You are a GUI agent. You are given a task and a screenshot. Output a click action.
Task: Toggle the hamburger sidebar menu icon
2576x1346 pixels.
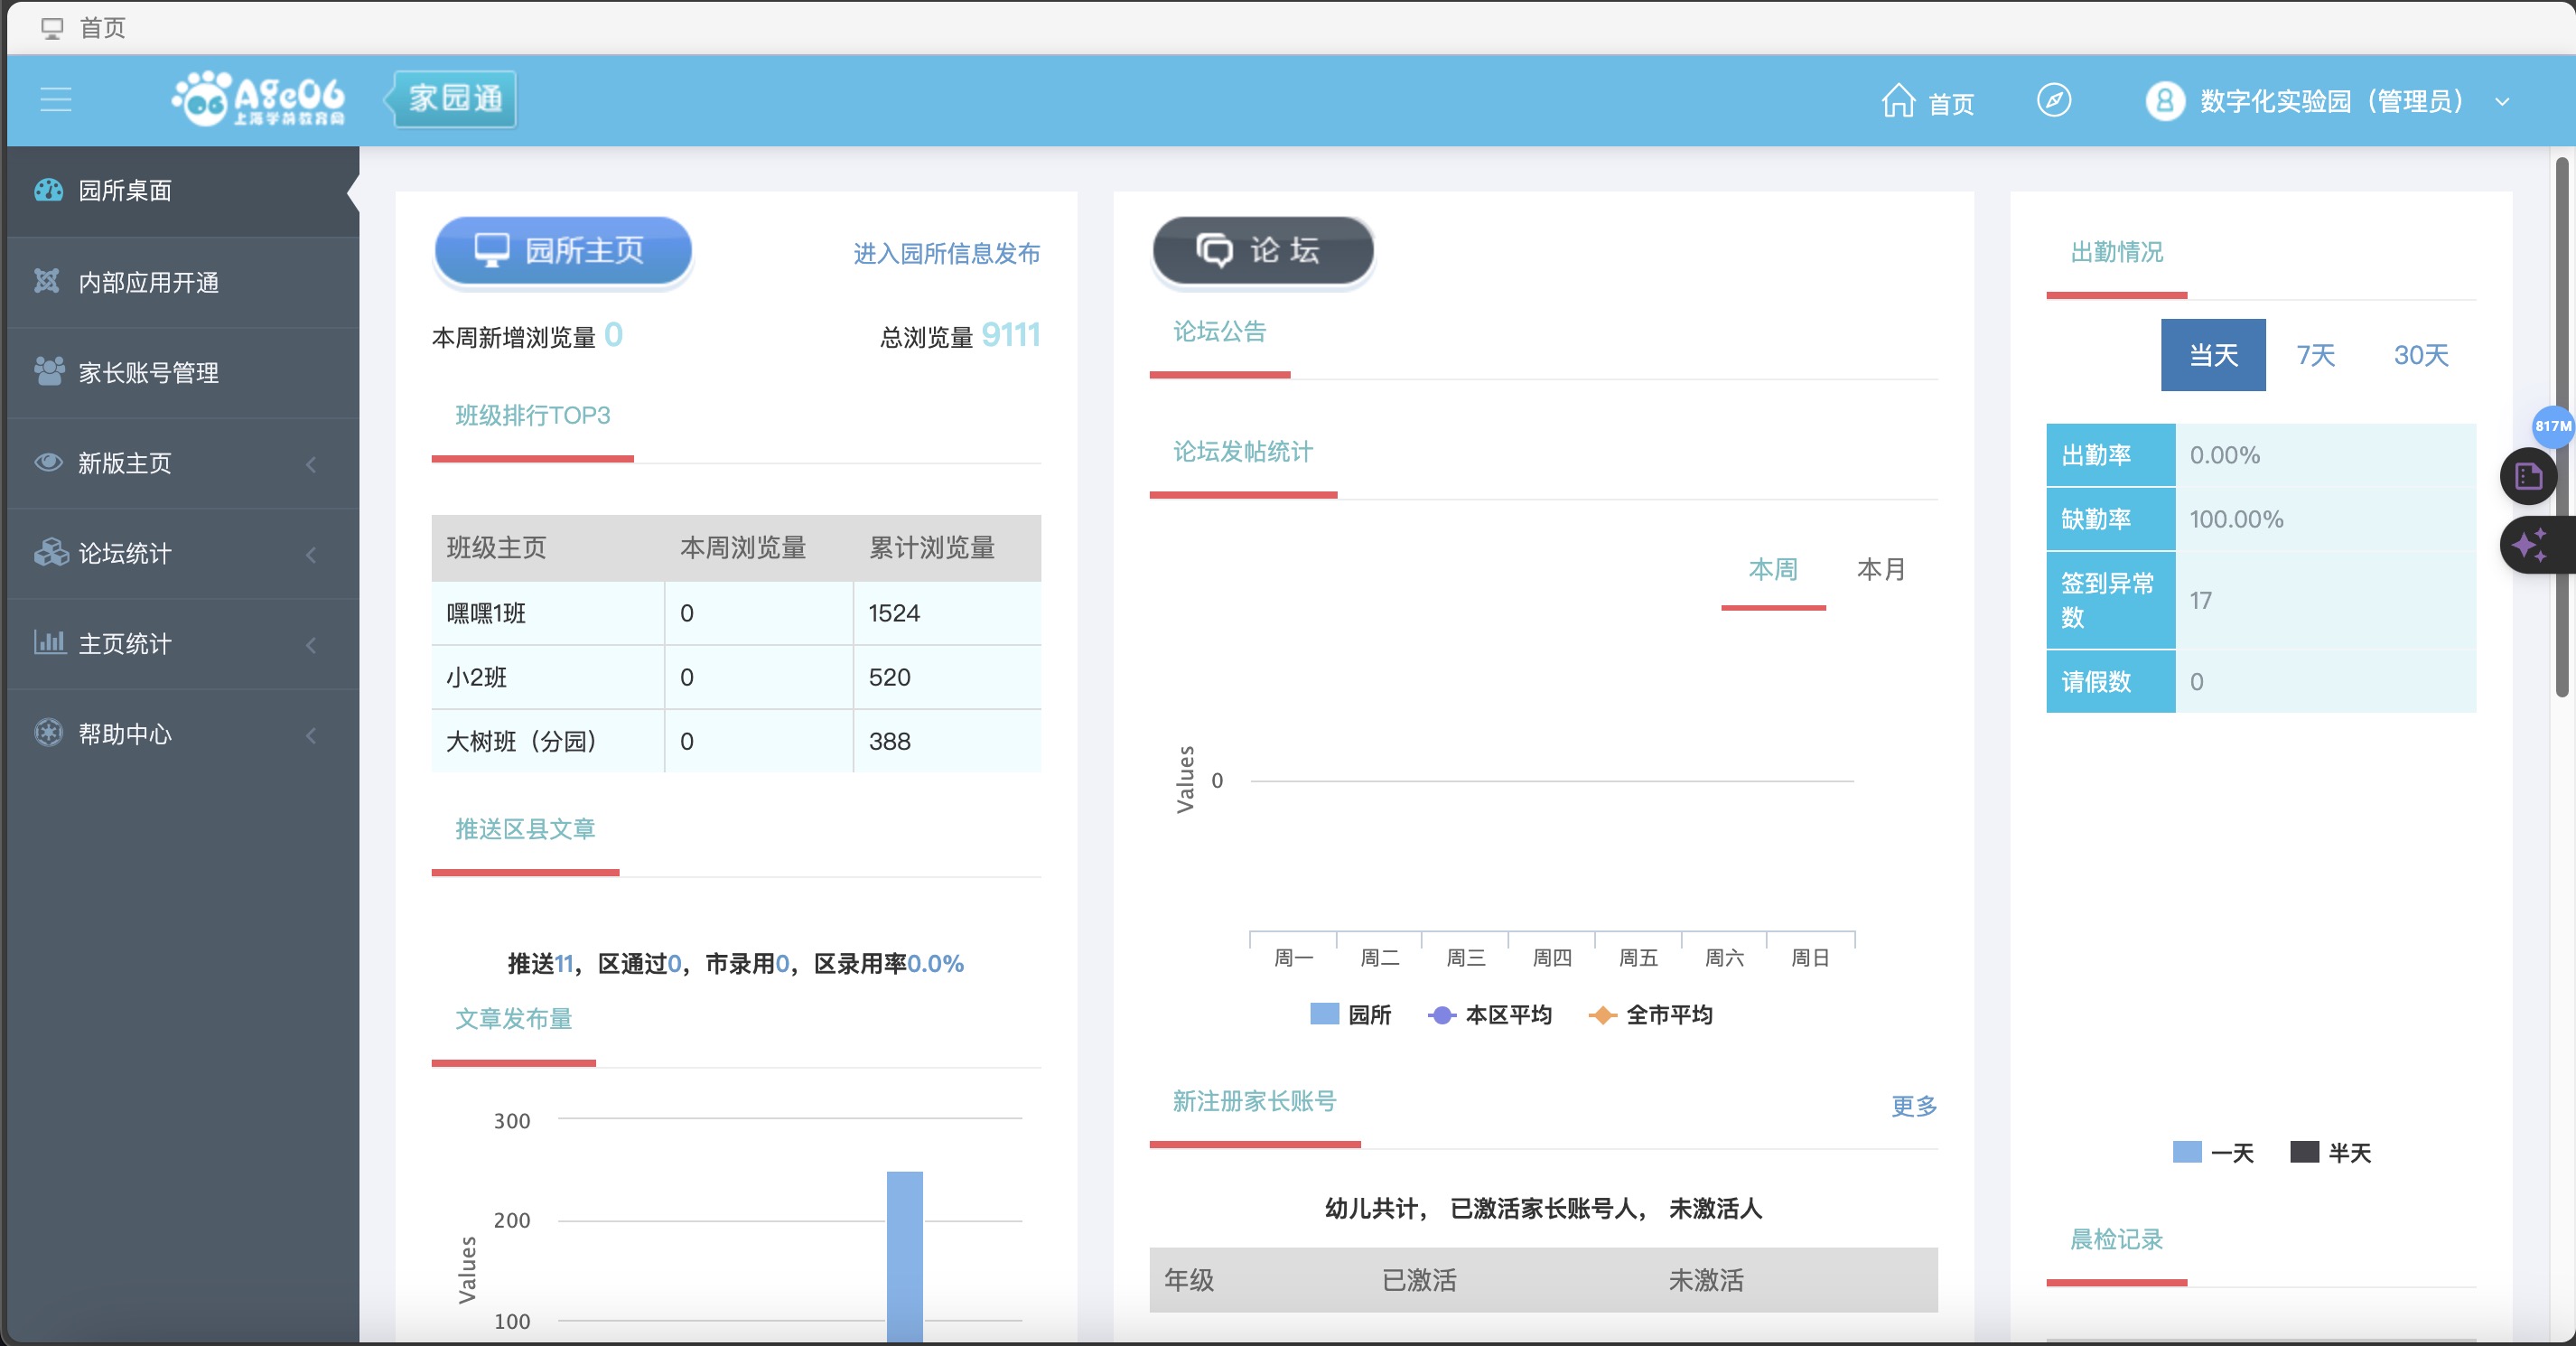(x=56, y=99)
